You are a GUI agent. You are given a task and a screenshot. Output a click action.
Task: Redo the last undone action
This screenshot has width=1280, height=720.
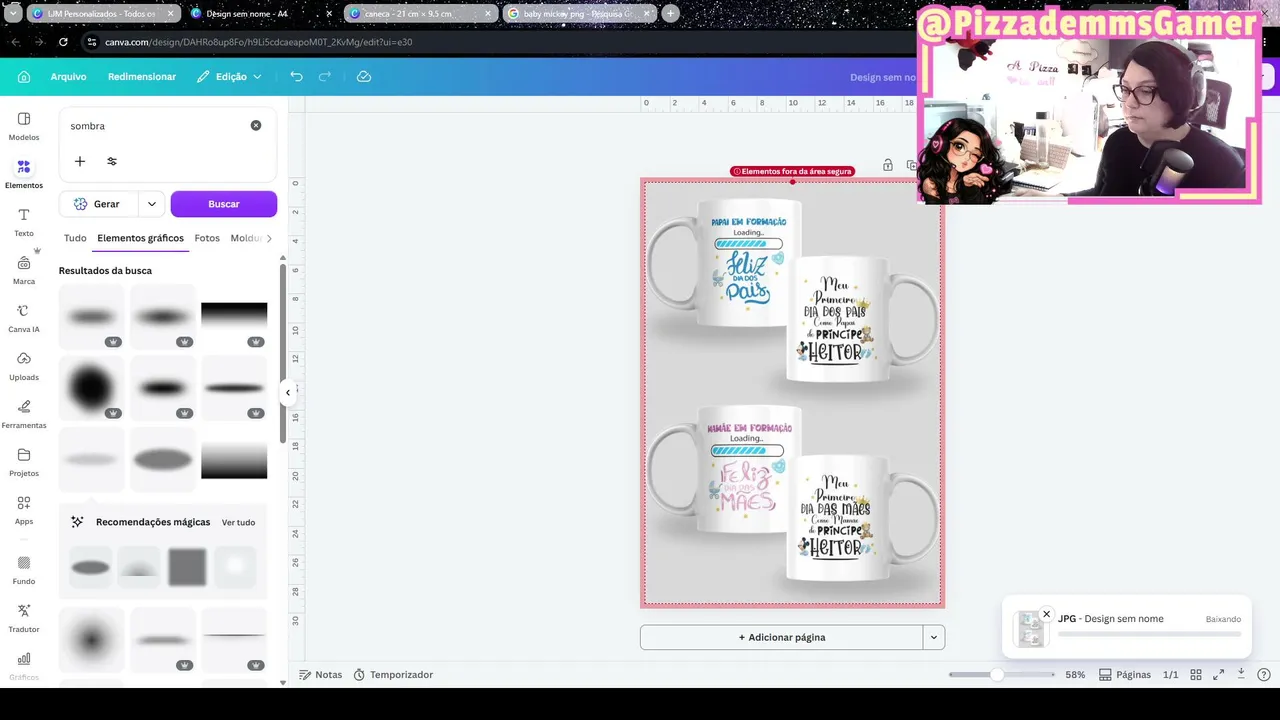pos(325,77)
